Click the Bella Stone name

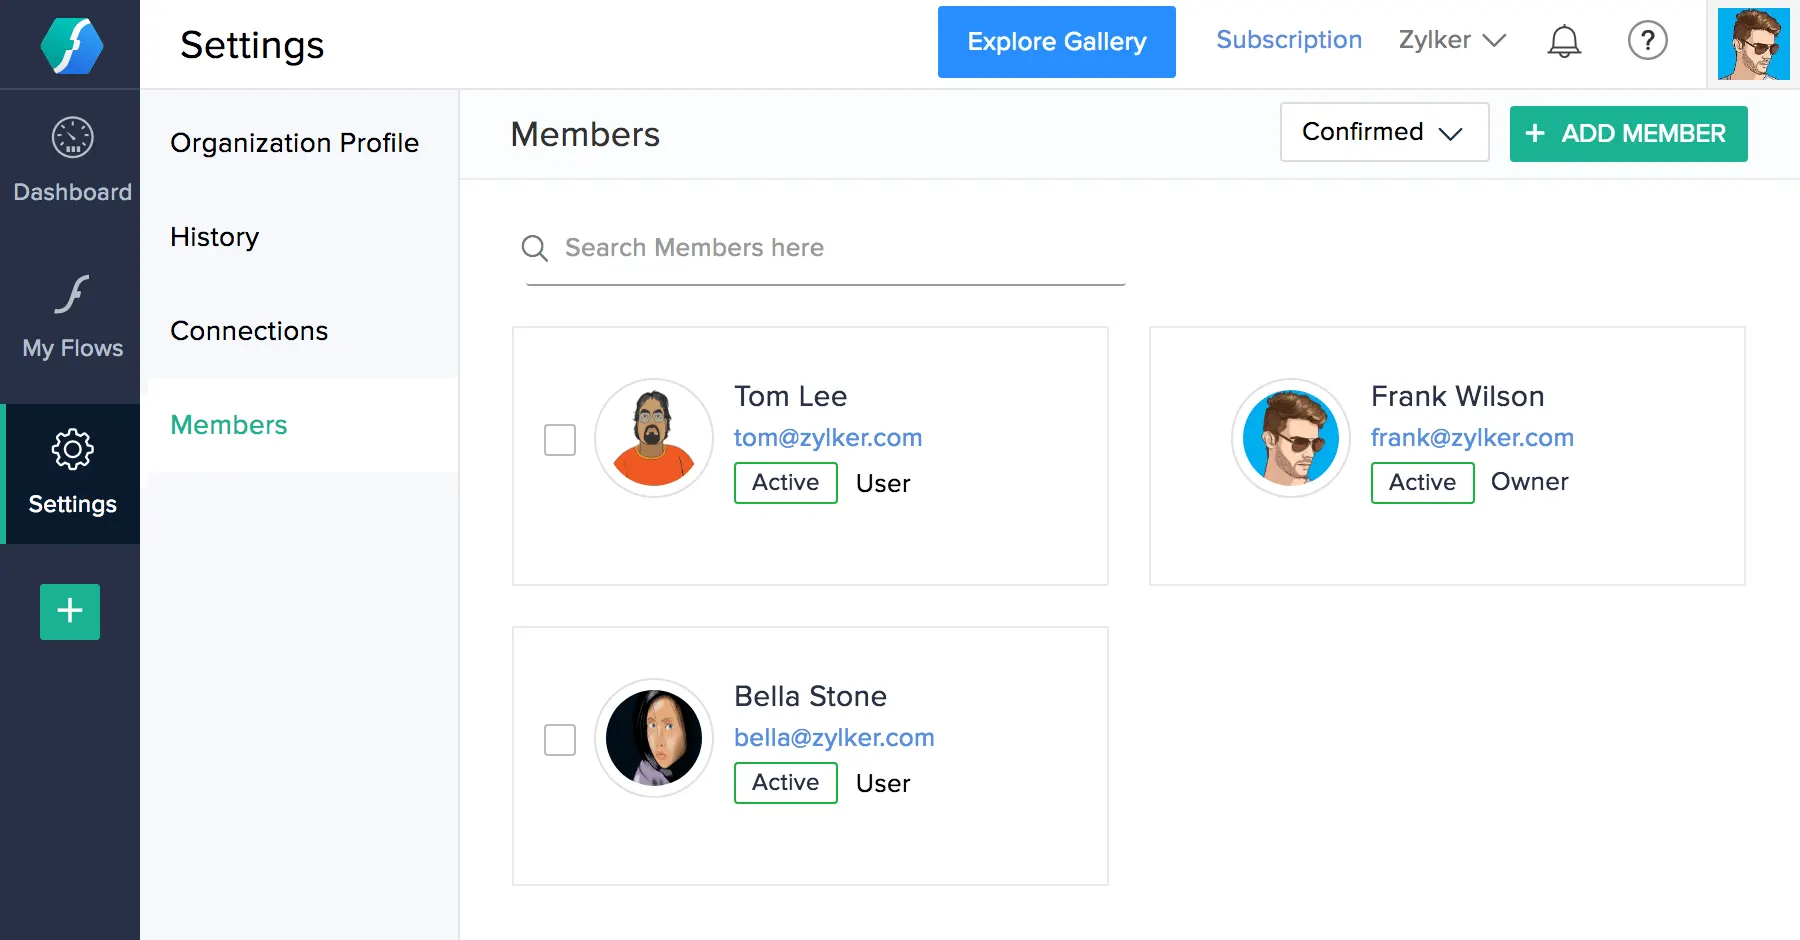click(x=811, y=696)
